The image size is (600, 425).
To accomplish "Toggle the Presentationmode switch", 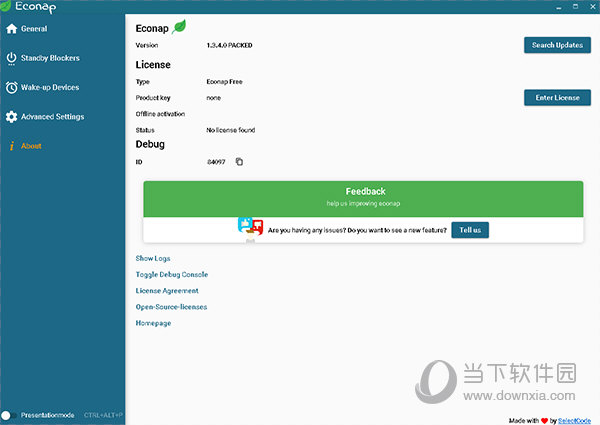I will [x=8, y=415].
